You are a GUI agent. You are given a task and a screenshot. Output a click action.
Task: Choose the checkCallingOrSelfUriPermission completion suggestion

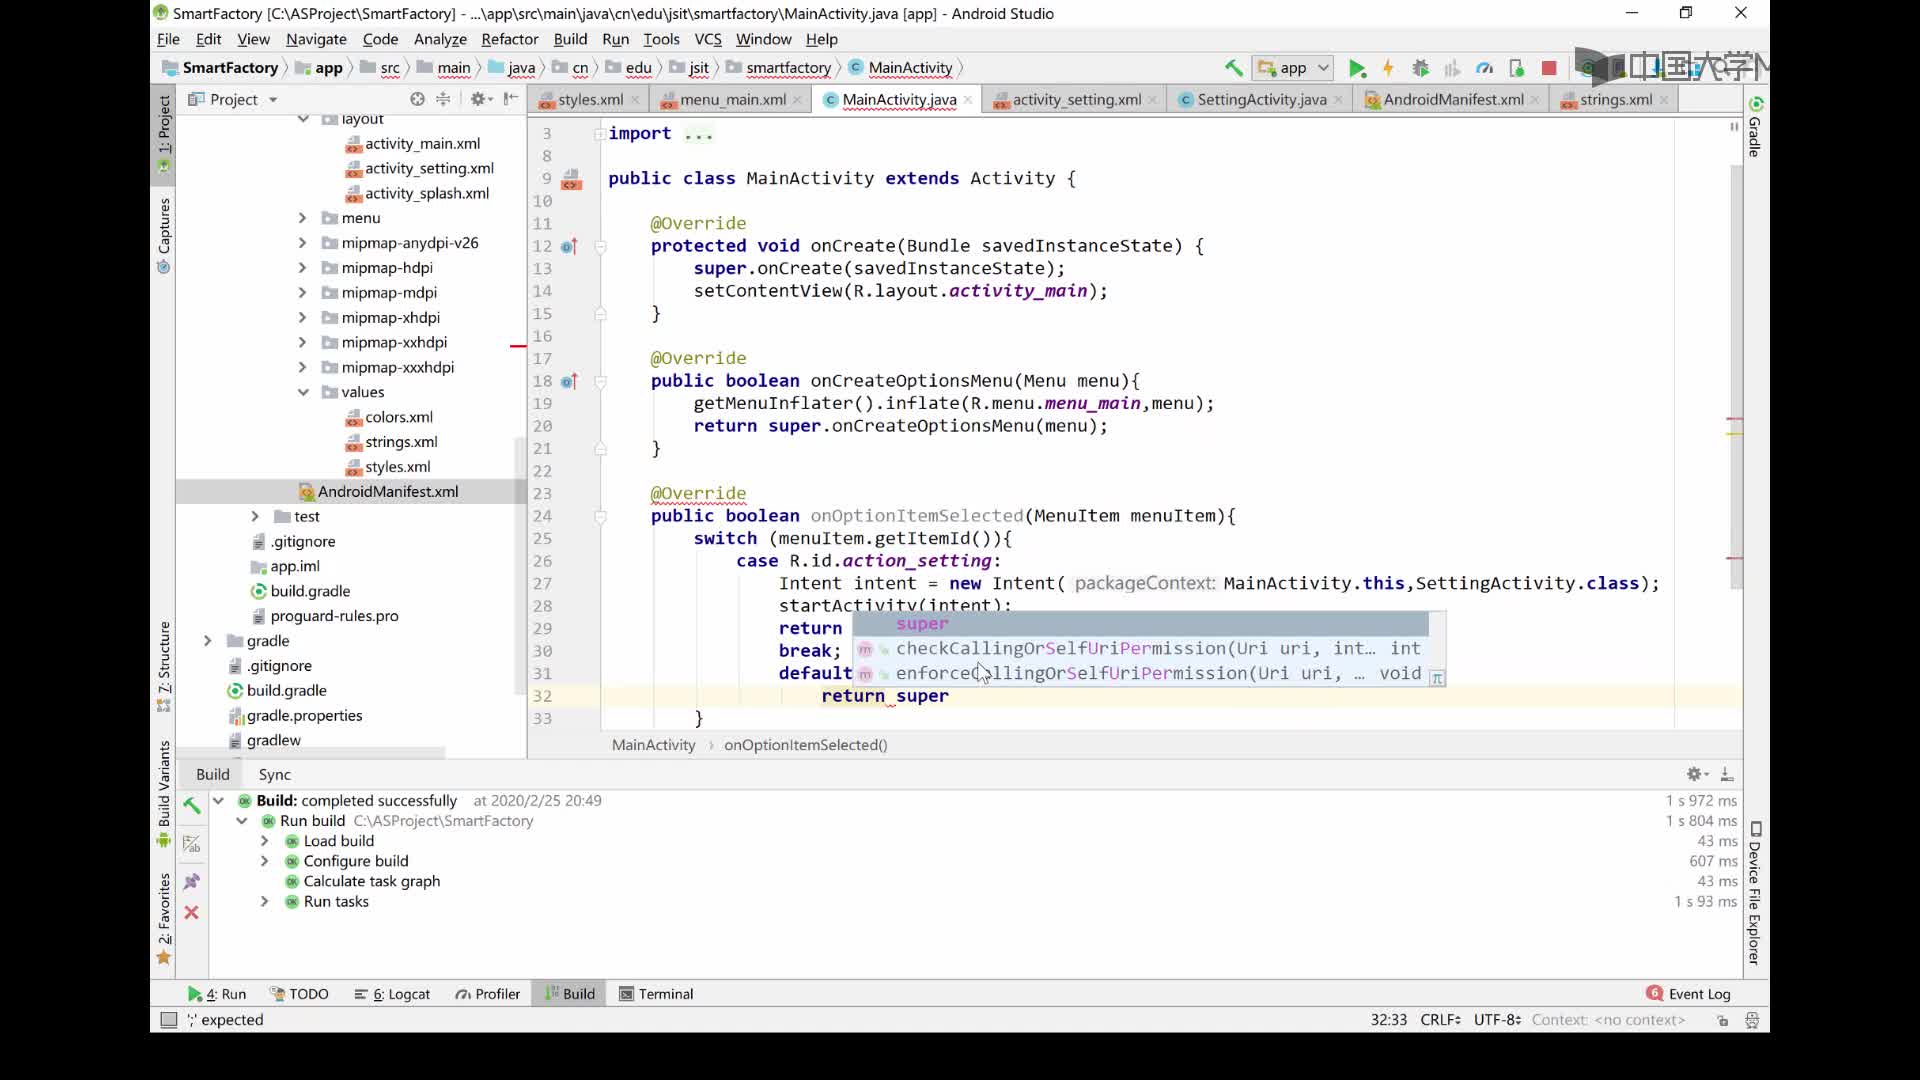tap(1140, 649)
